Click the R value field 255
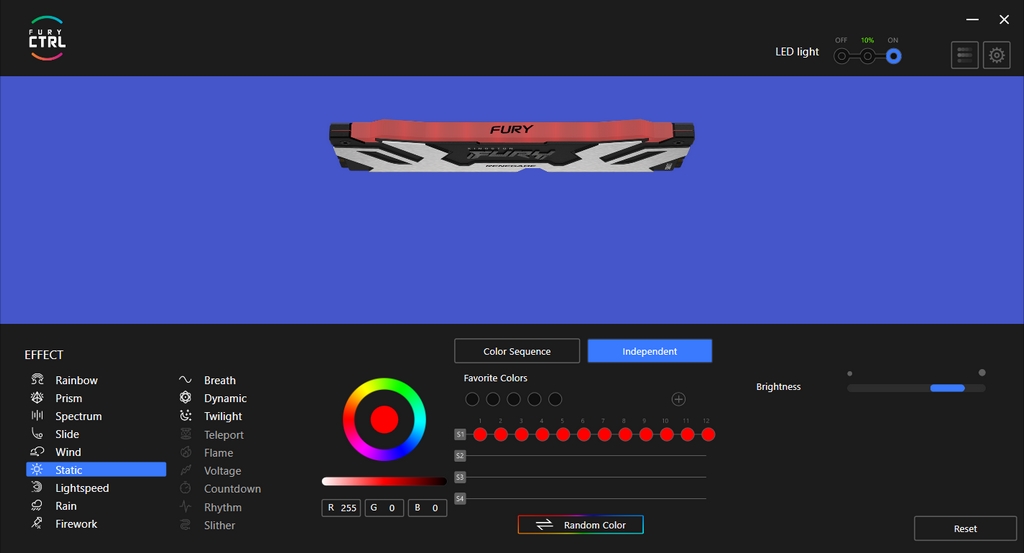 [341, 507]
